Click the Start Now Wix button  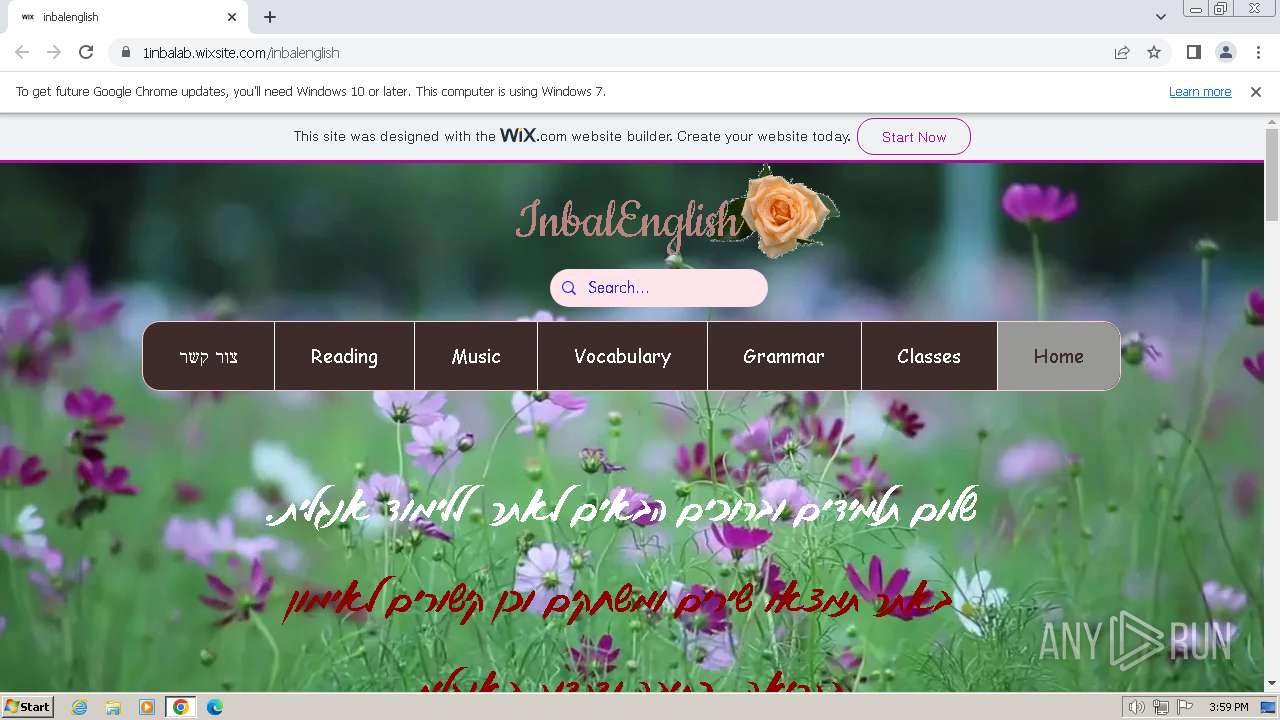[913, 137]
